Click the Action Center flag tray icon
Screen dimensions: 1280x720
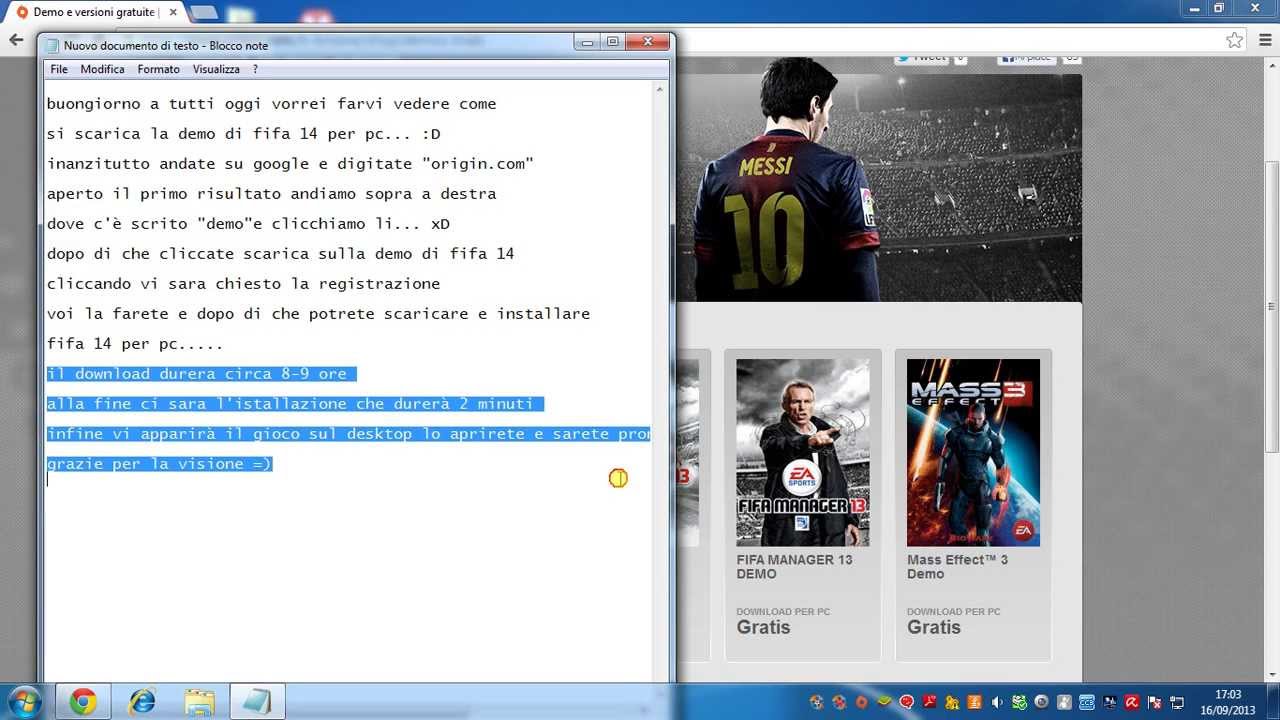click(x=1154, y=702)
